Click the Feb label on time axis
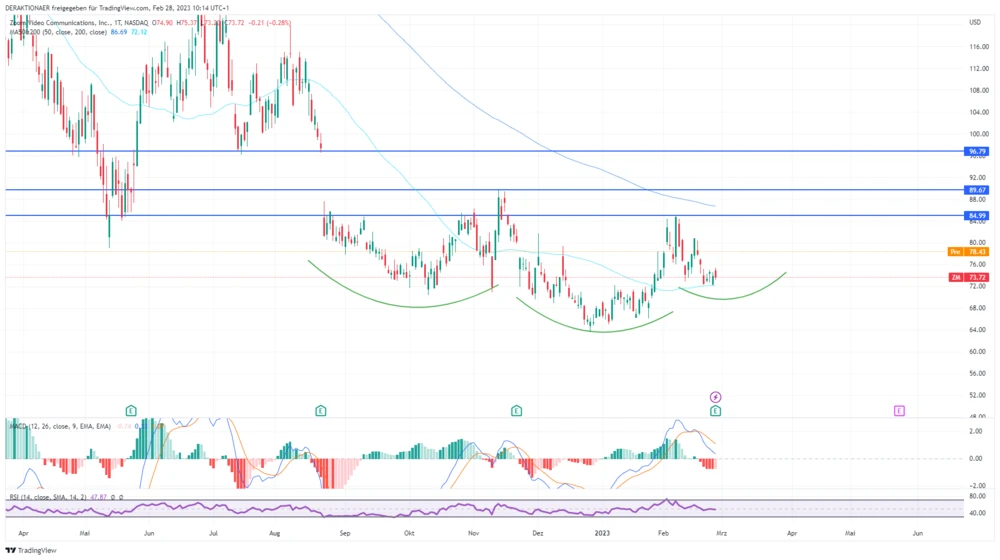1000x560 pixels. 663,533
